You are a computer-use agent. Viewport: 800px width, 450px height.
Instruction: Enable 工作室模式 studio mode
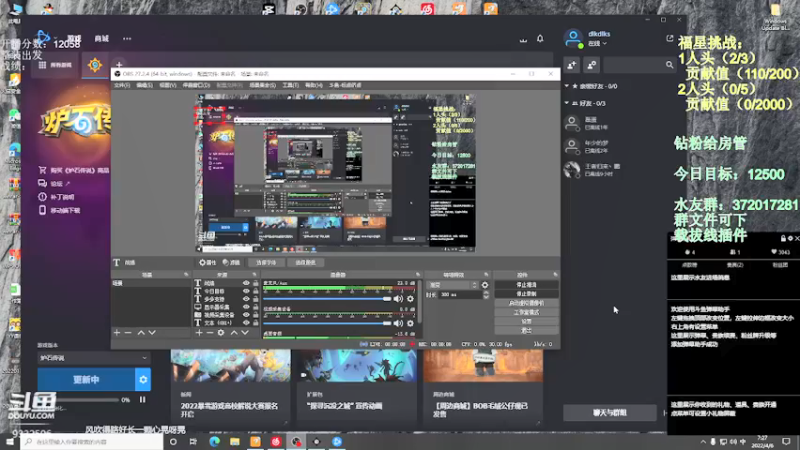[526, 312]
